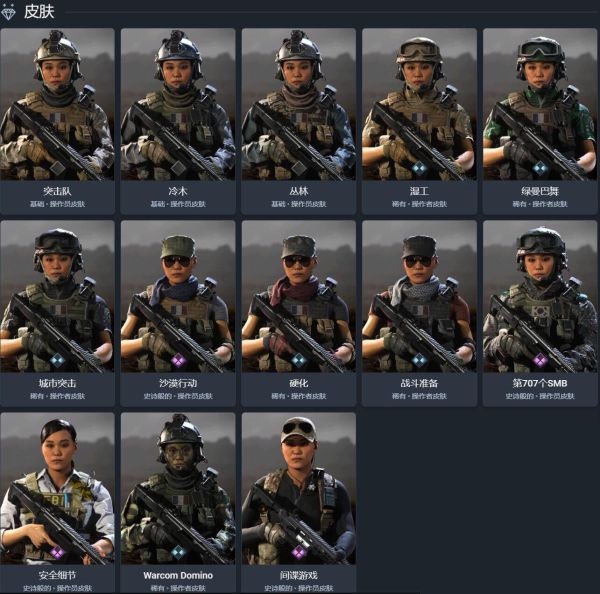Image resolution: width=600 pixels, height=594 pixels.
Task: Select the 硬化 skin portrait
Action: click(x=299, y=296)
